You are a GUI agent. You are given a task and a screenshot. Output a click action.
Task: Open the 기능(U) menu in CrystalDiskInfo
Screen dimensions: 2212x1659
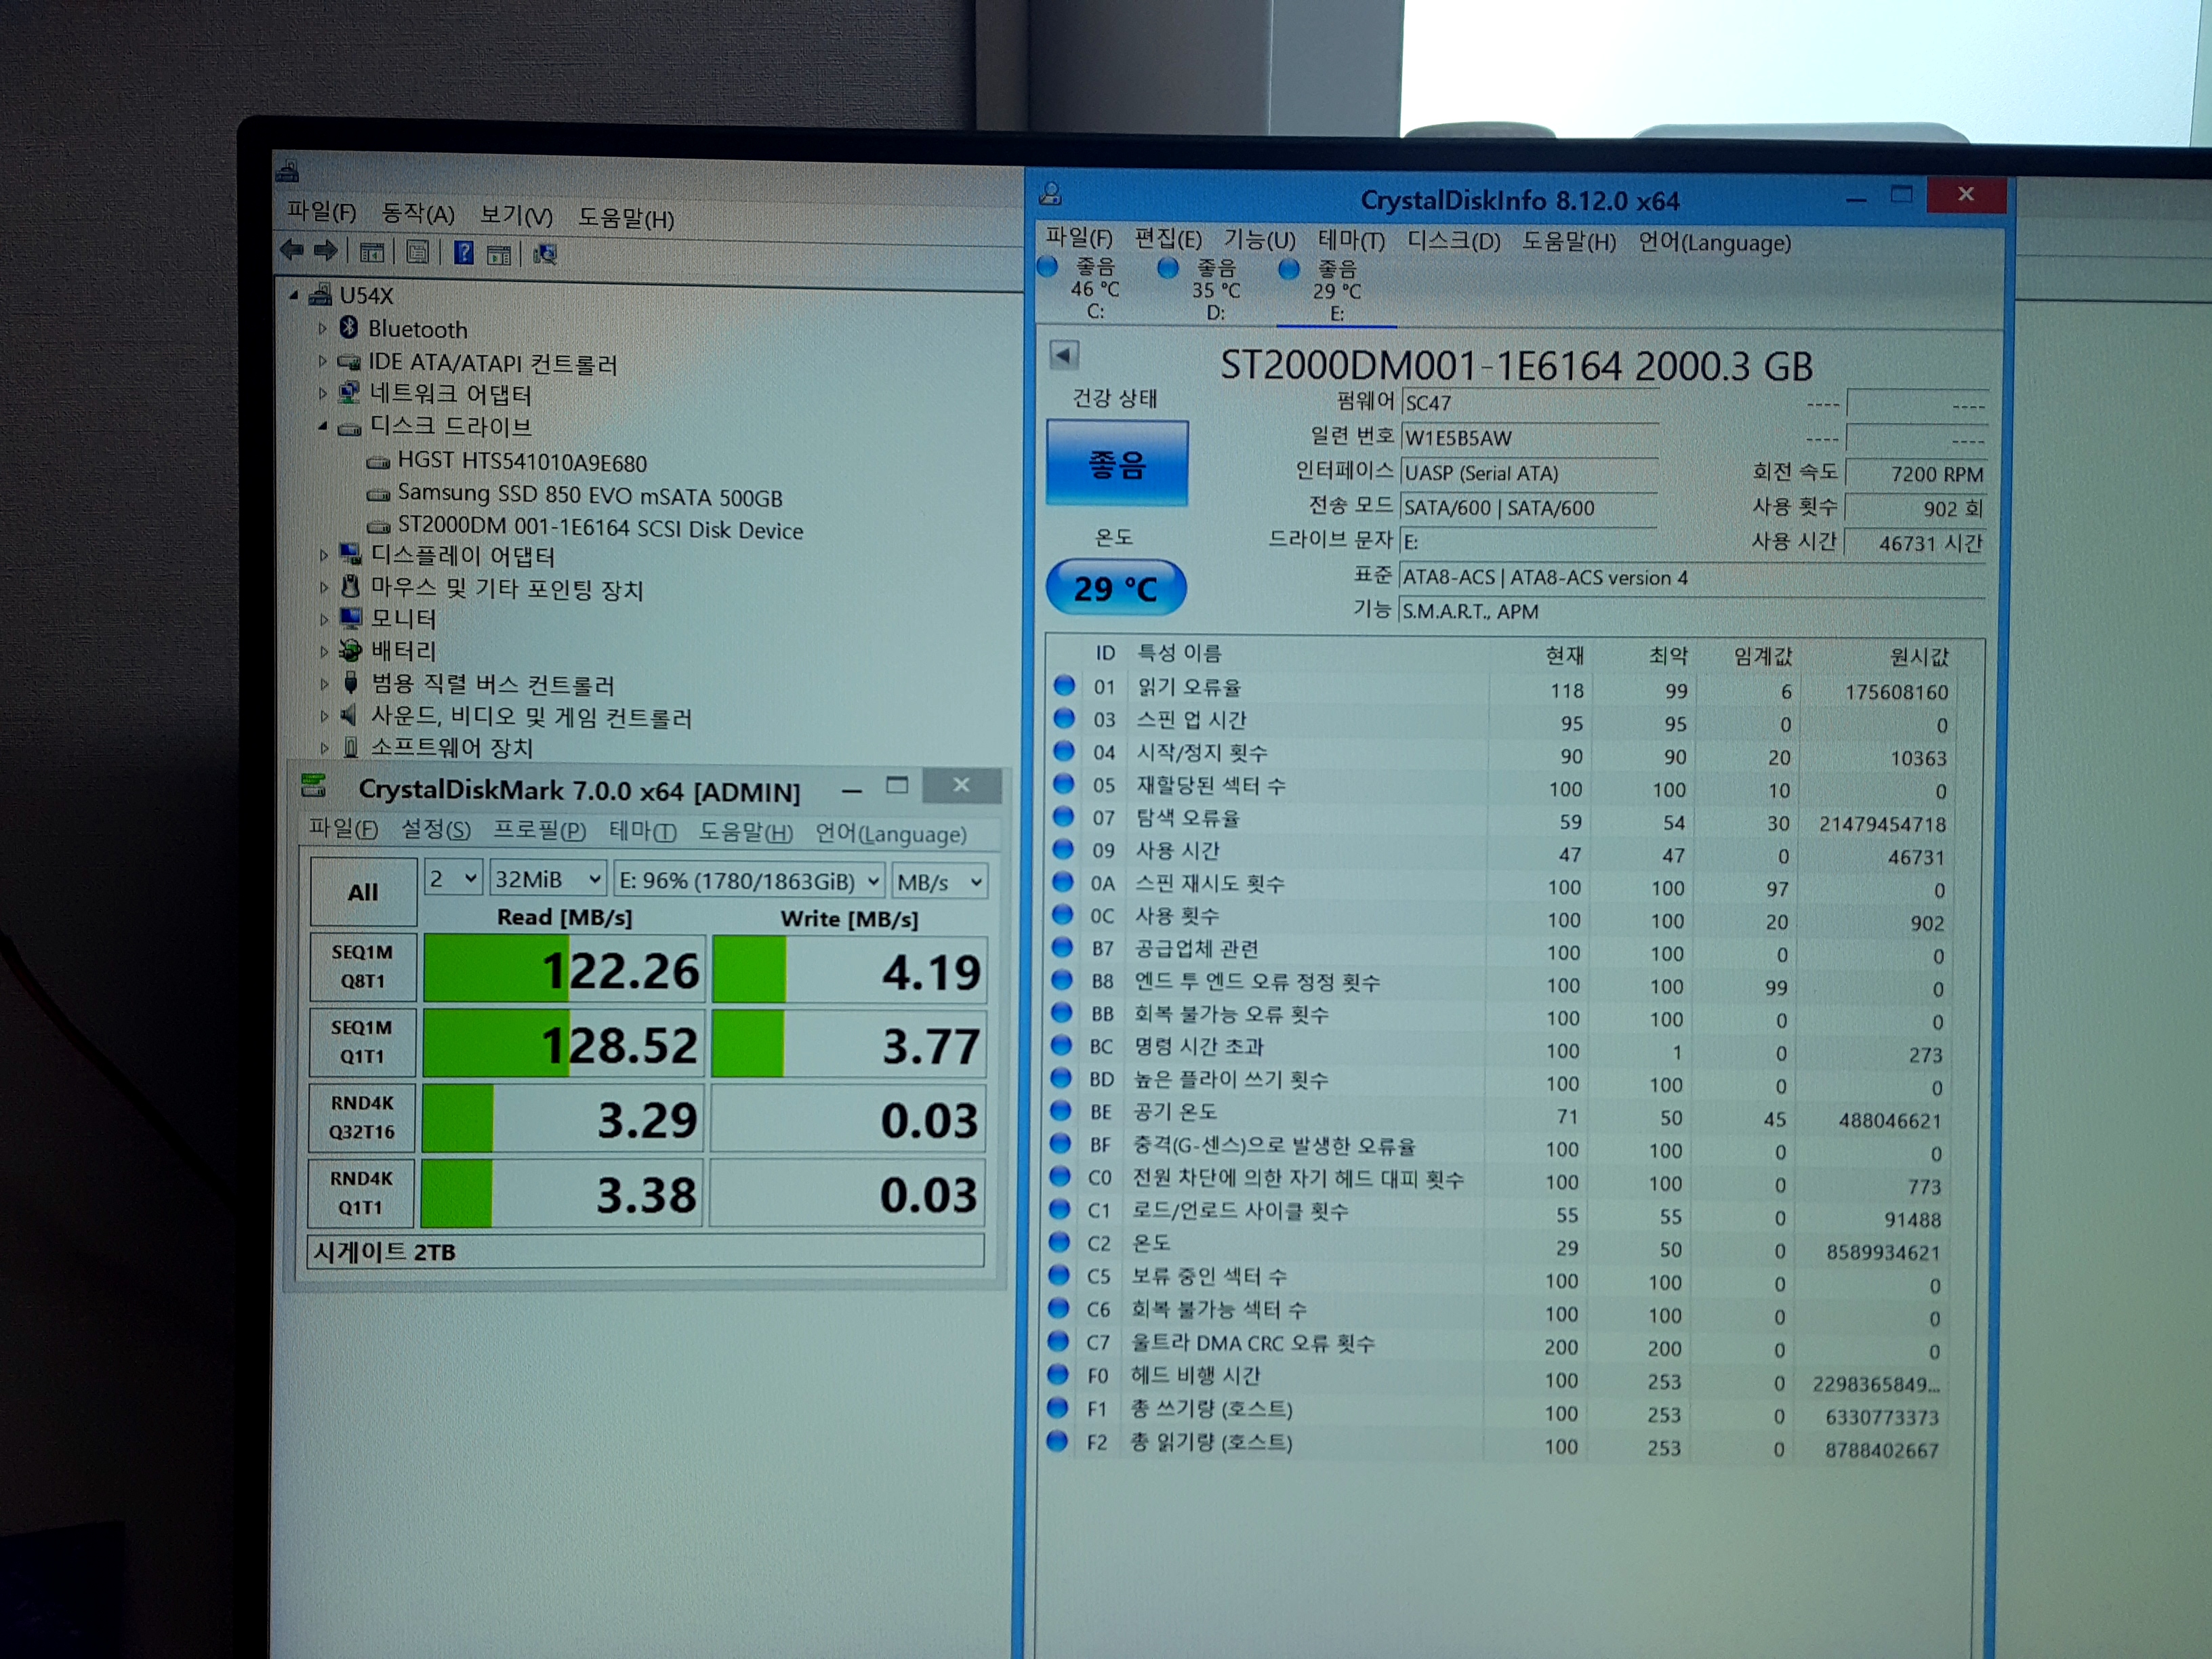coord(1259,240)
